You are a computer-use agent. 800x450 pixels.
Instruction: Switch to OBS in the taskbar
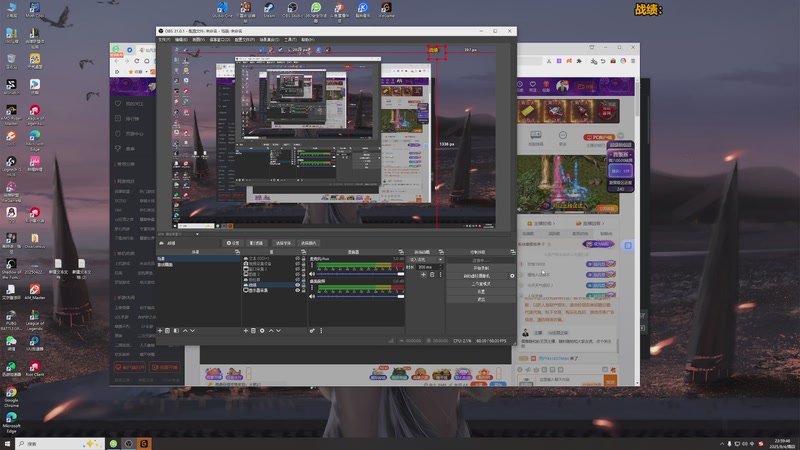tap(129, 444)
